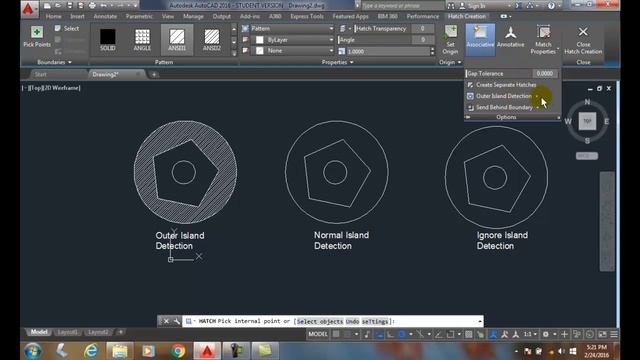640x360 pixels.
Task: Click the Save icon in Quick Access toolbar
Action: 69,6
